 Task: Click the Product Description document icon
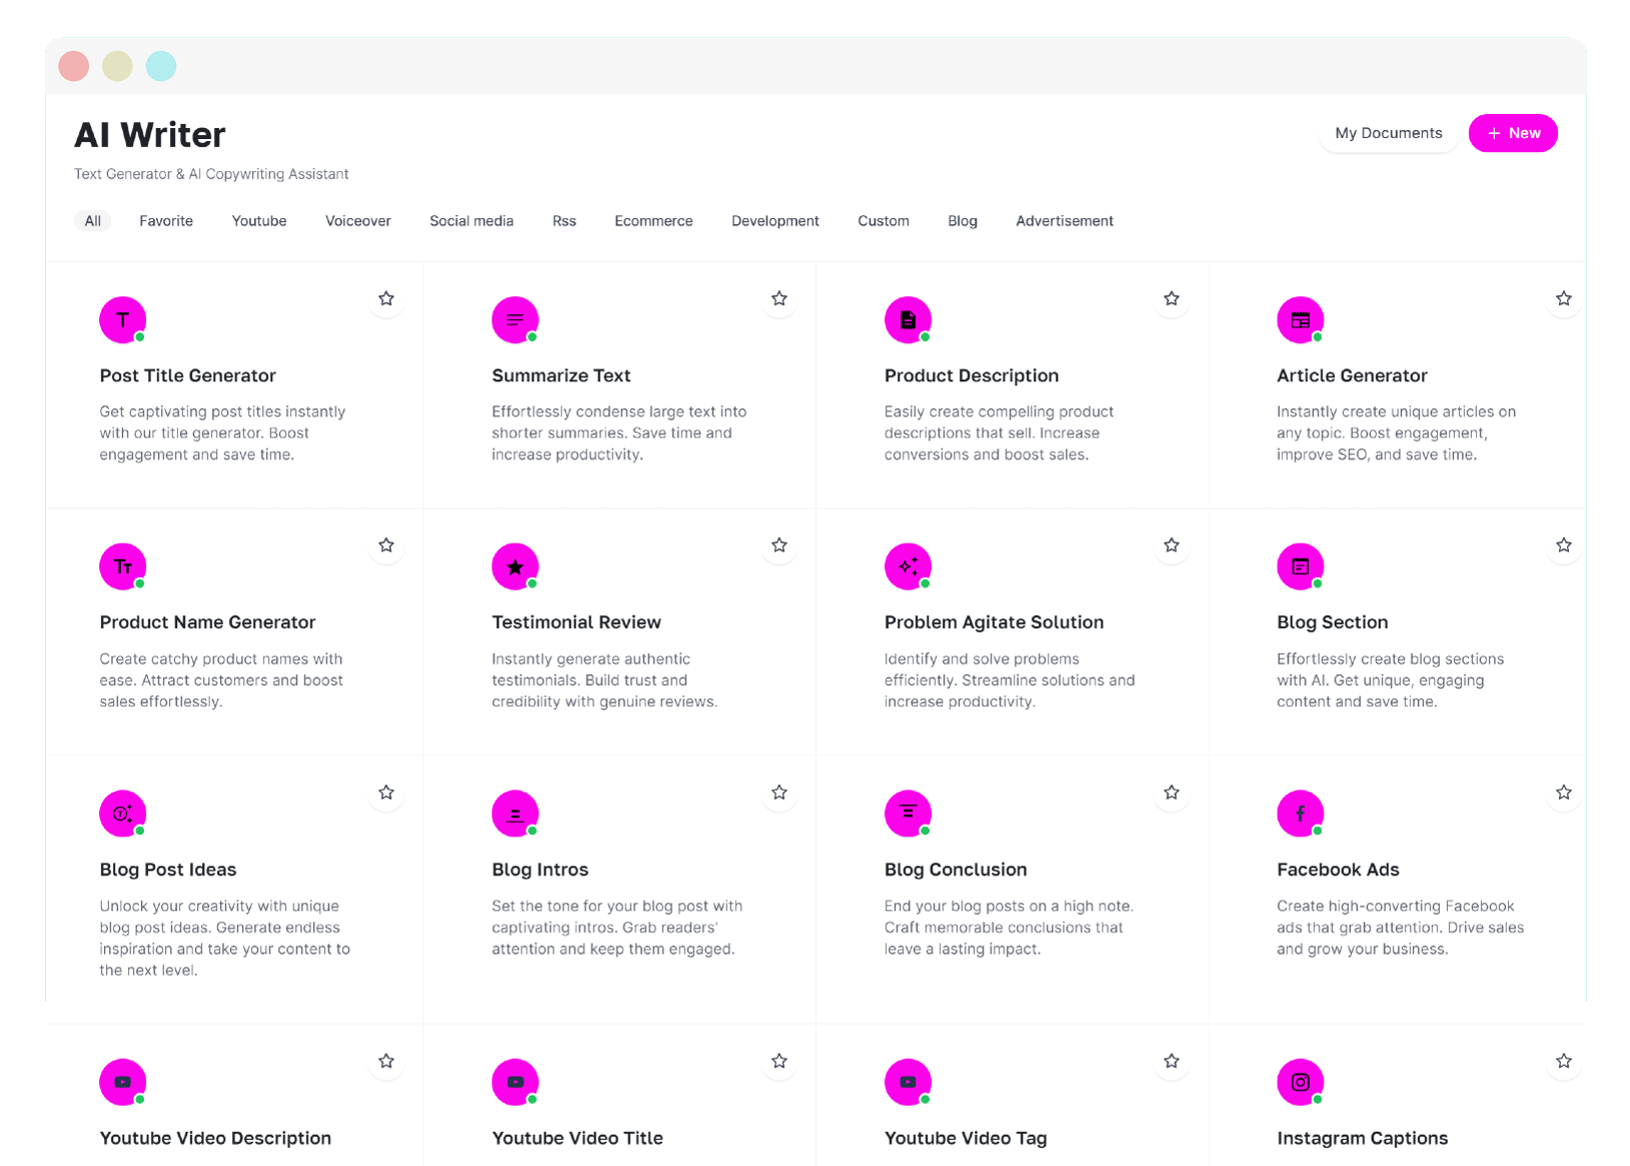coord(908,320)
